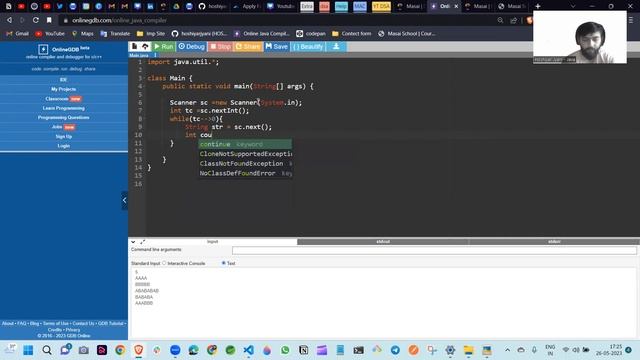Click Login in sidebar
The height and width of the screenshot is (360, 640).
coord(64,146)
